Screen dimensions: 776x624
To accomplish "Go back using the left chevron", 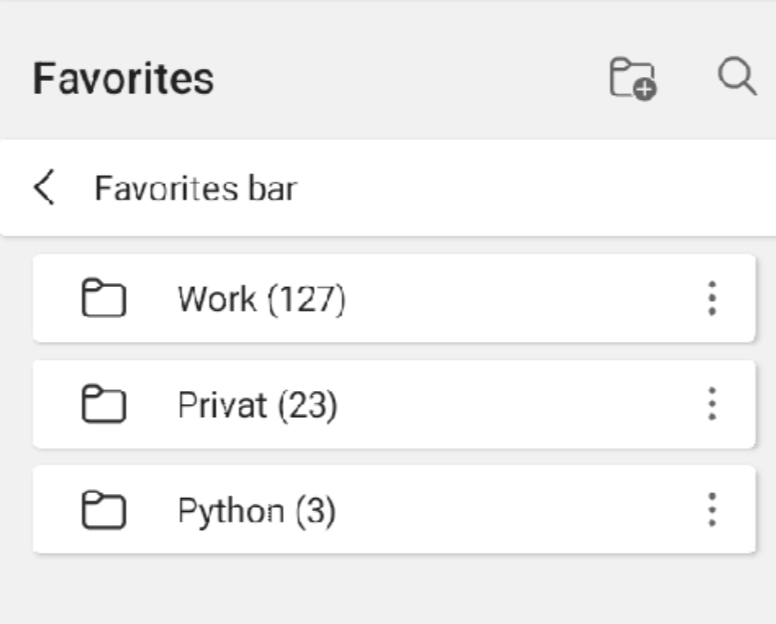I will point(44,188).
